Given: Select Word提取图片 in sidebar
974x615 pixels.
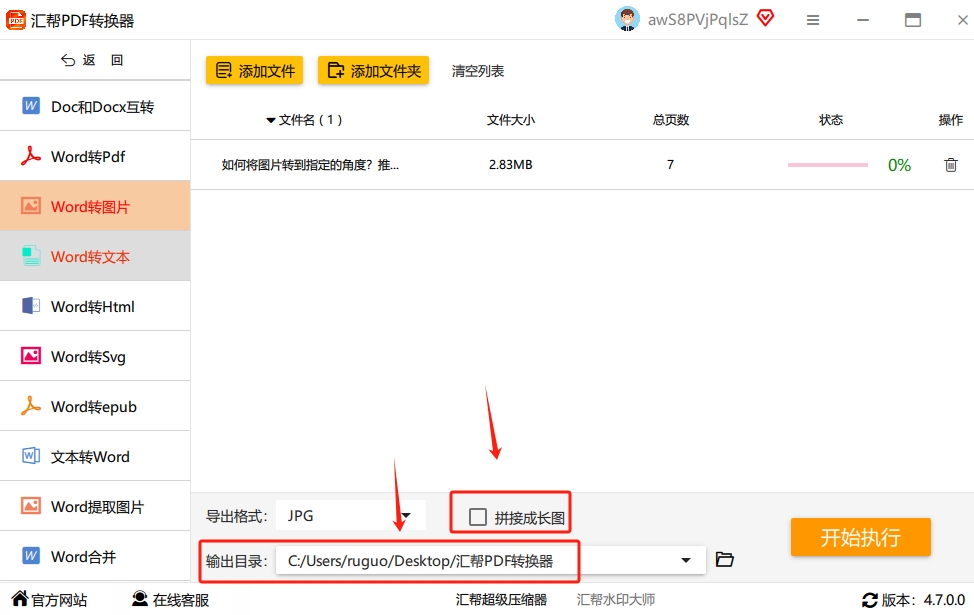Looking at the screenshot, I should [x=95, y=506].
